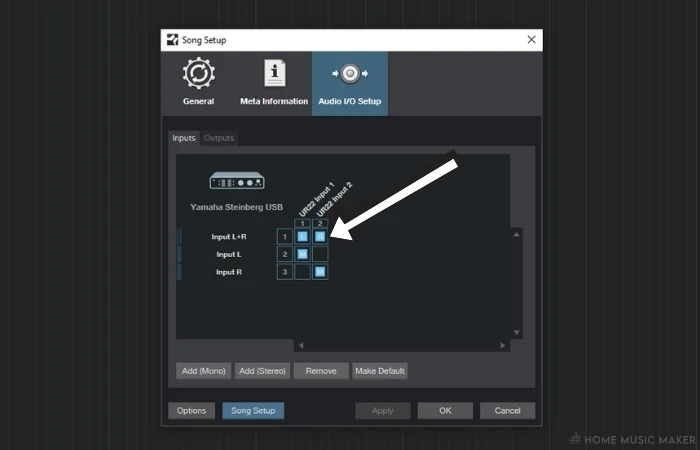
Task: Click the scroll up arrow of the input list
Action: point(517,234)
